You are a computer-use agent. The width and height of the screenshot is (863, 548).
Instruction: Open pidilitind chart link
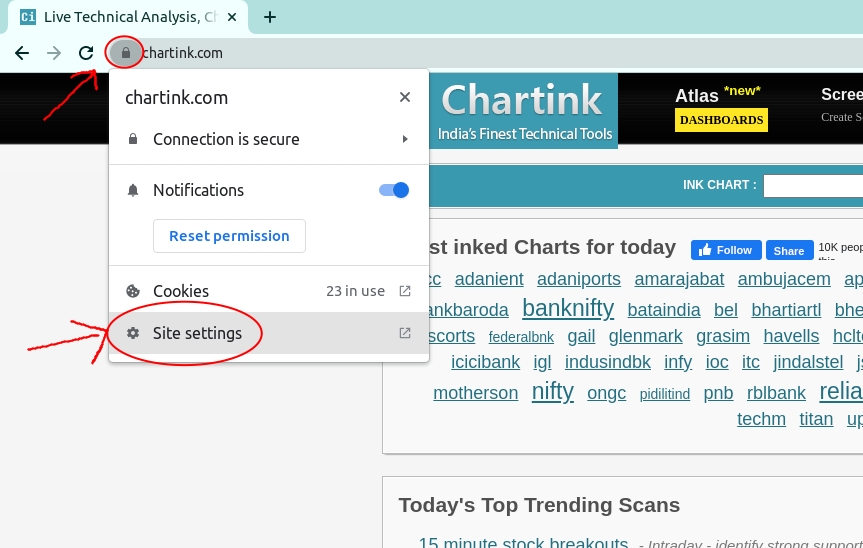[x=664, y=394]
